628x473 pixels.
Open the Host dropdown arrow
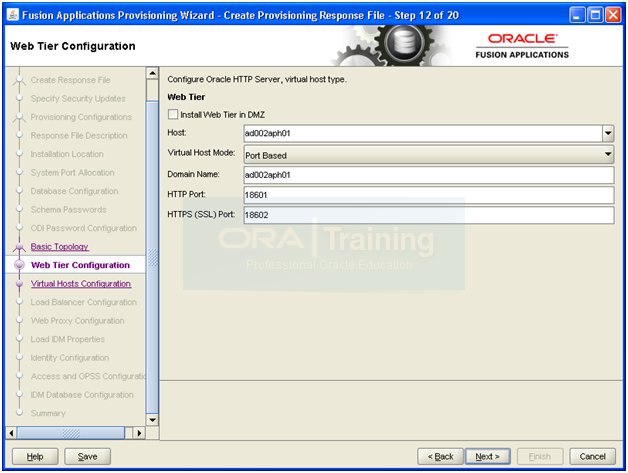[x=608, y=133]
